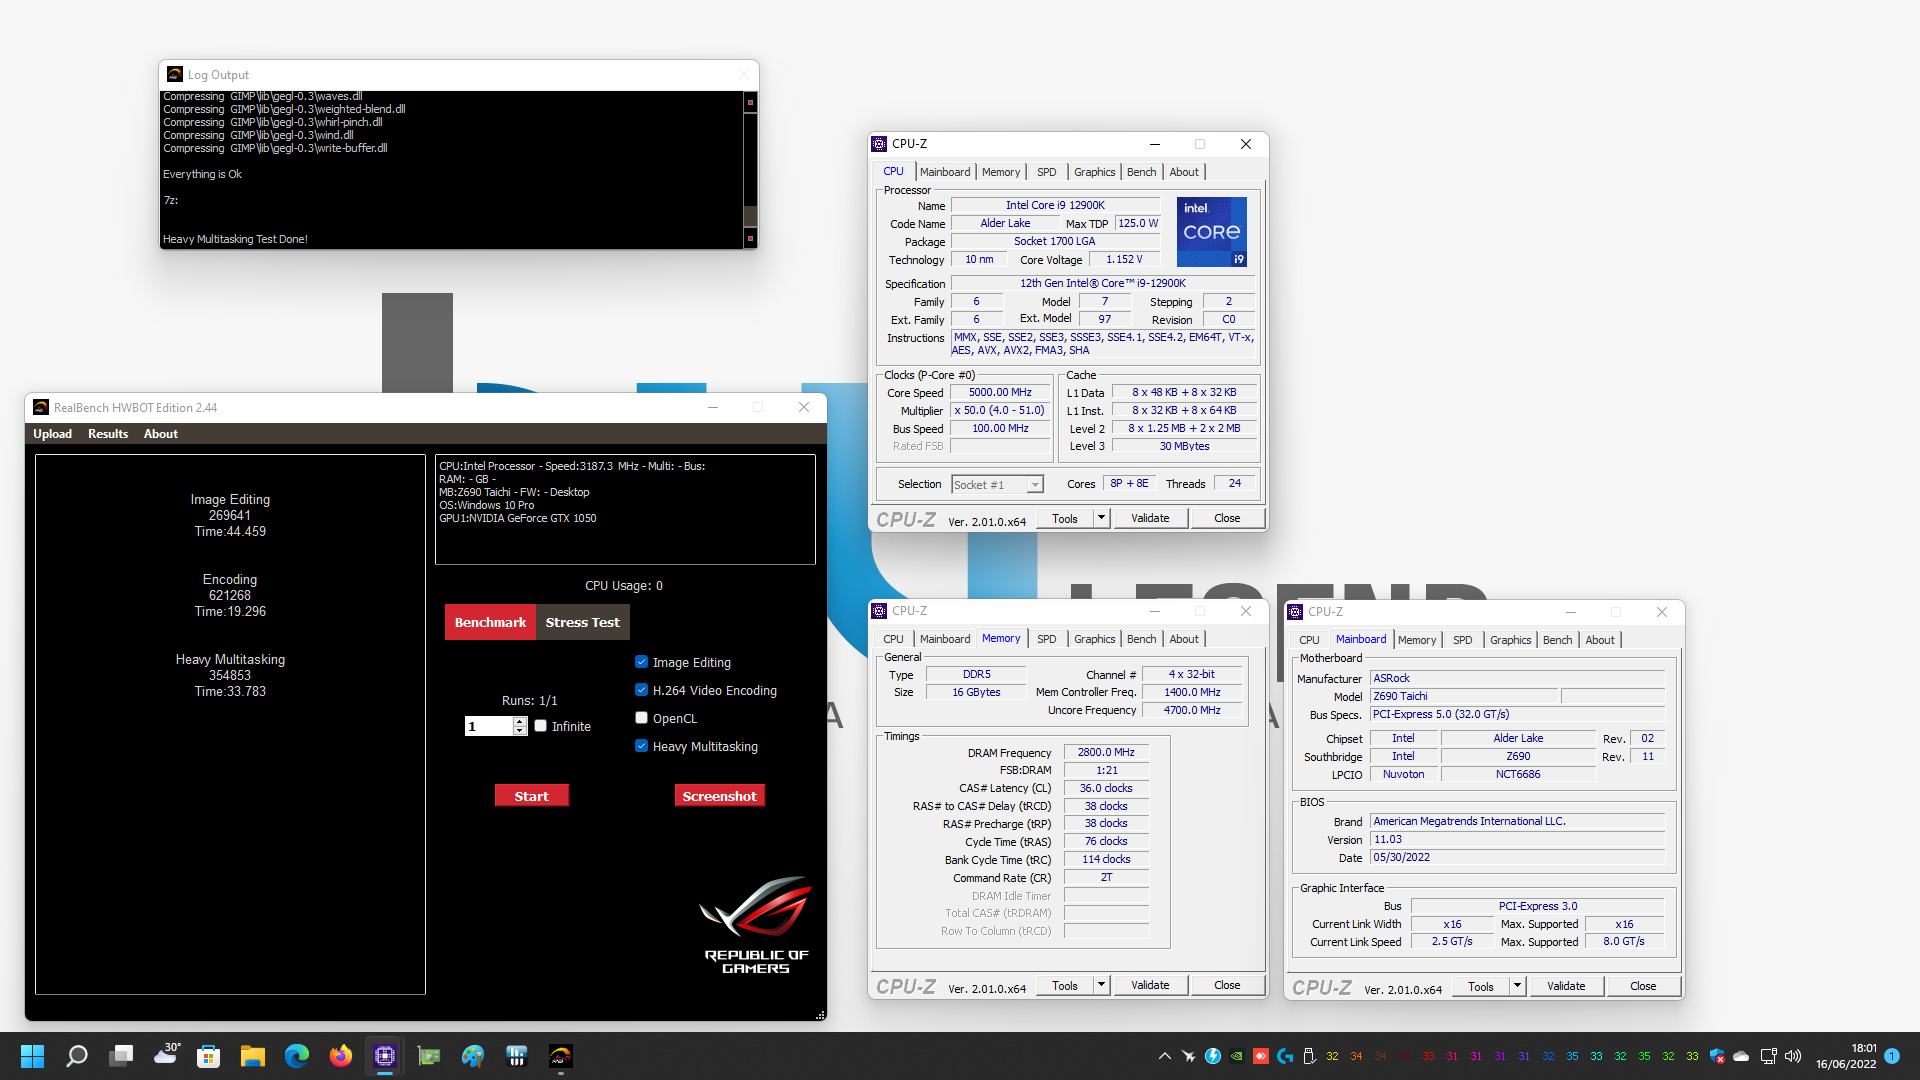Image resolution: width=1920 pixels, height=1080 pixels.
Task: Launch Microsoft Edge from the taskbar
Action: click(x=297, y=1056)
